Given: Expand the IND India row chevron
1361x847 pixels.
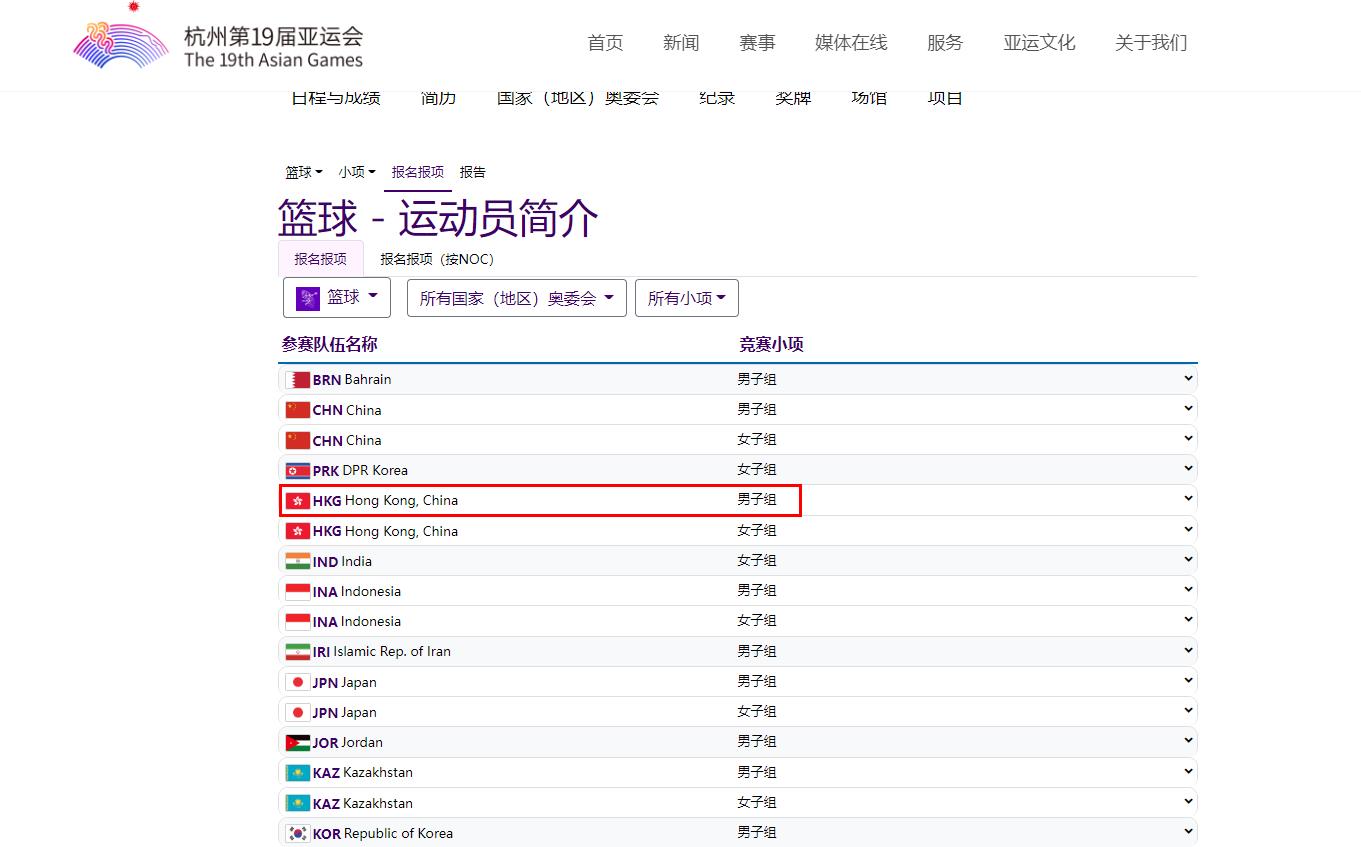Looking at the screenshot, I should (x=1188, y=560).
